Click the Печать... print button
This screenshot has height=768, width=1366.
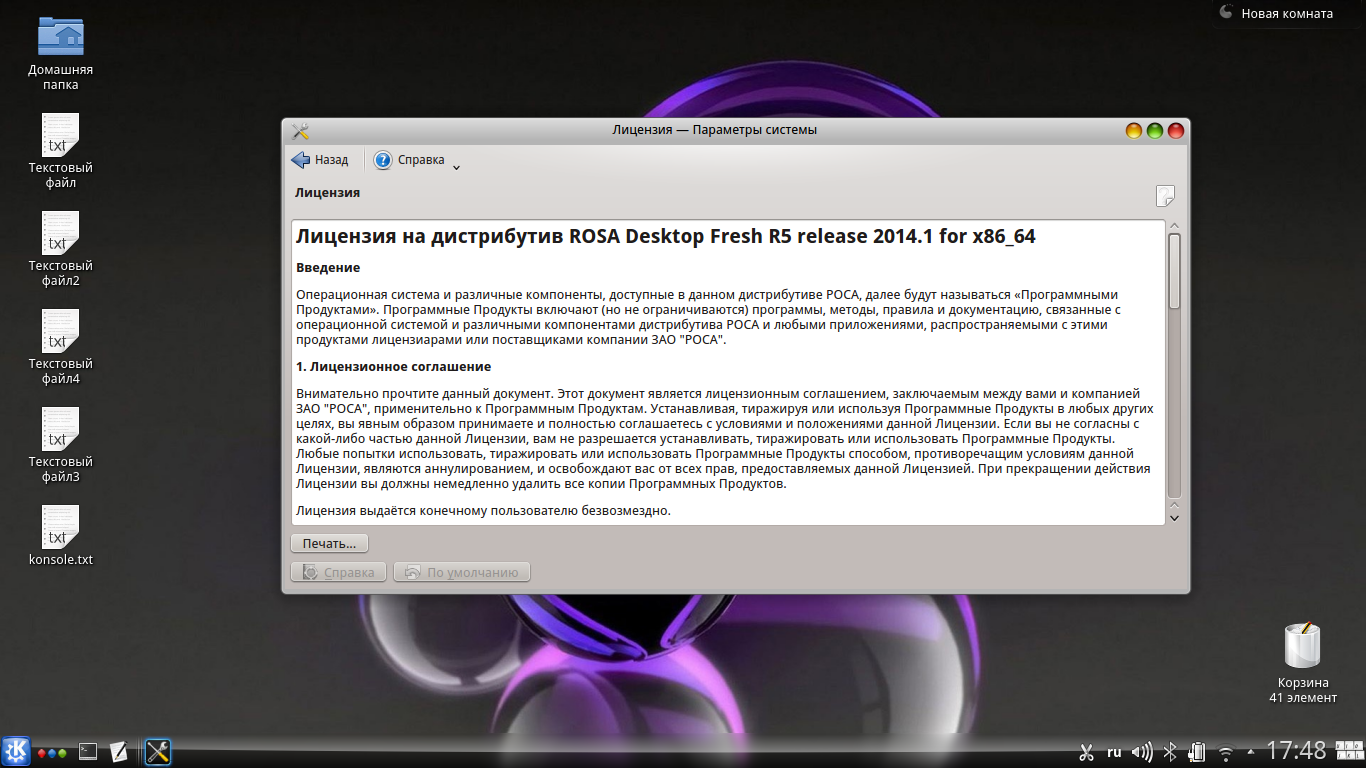(329, 544)
